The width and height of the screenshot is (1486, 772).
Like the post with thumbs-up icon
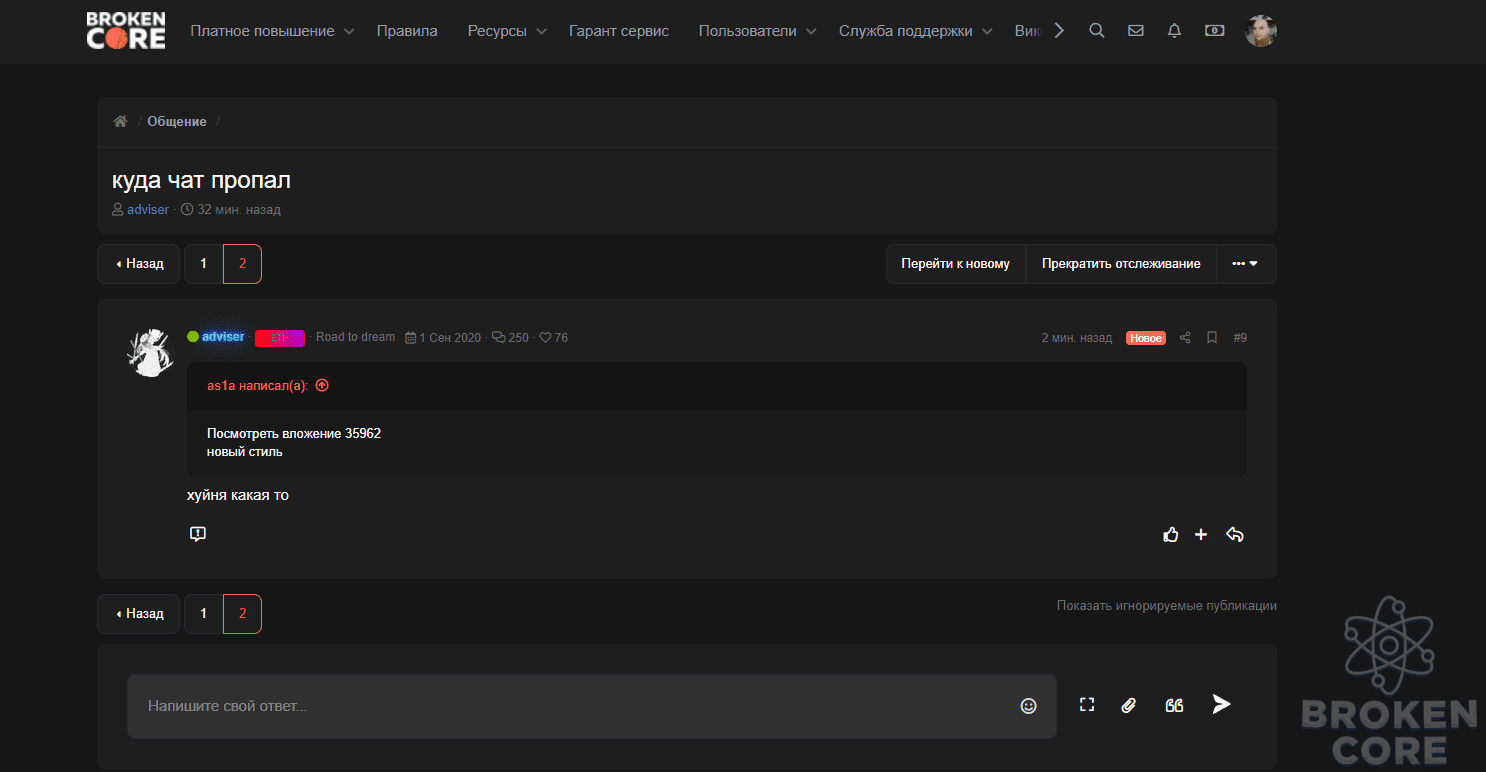pos(1171,535)
